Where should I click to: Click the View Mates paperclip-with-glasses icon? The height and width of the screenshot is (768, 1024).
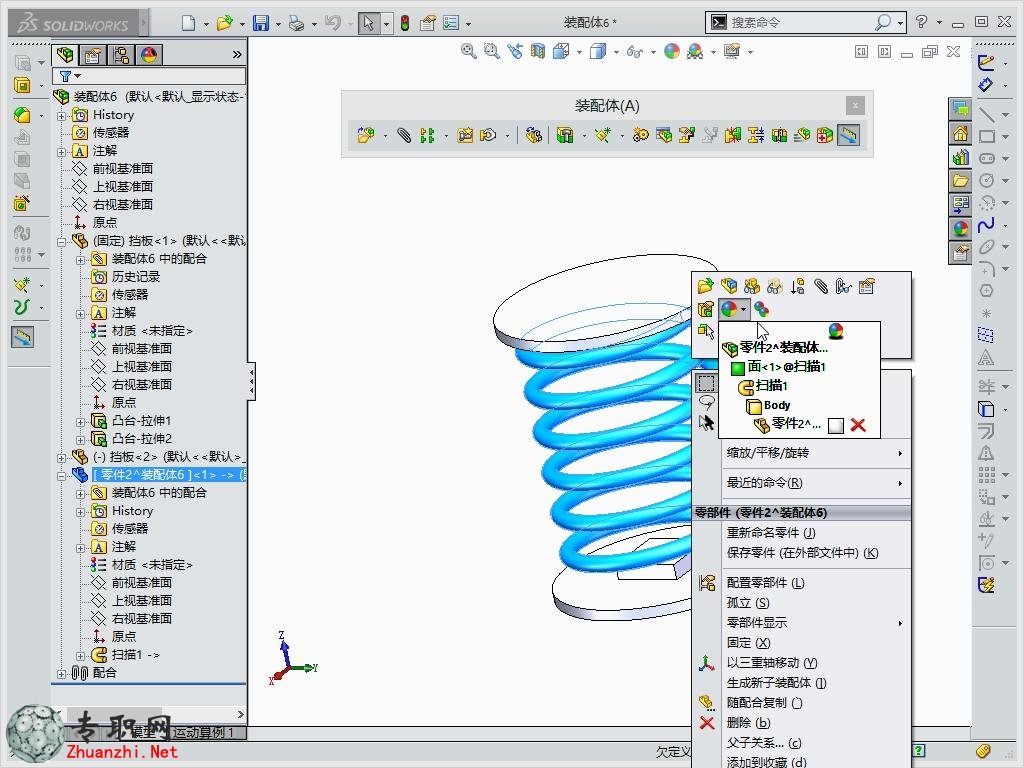click(843, 286)
